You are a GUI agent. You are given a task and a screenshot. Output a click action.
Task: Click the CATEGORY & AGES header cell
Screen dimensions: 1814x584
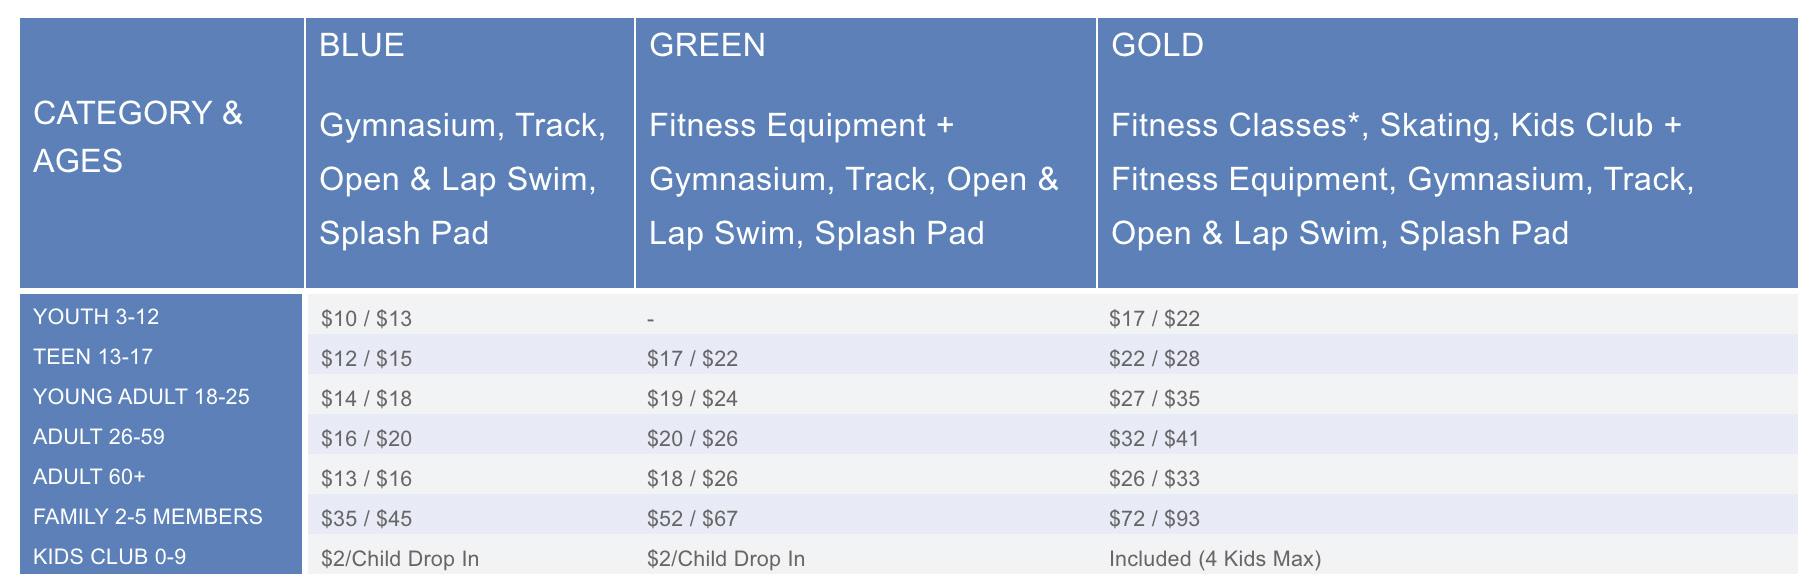[162, 153]
